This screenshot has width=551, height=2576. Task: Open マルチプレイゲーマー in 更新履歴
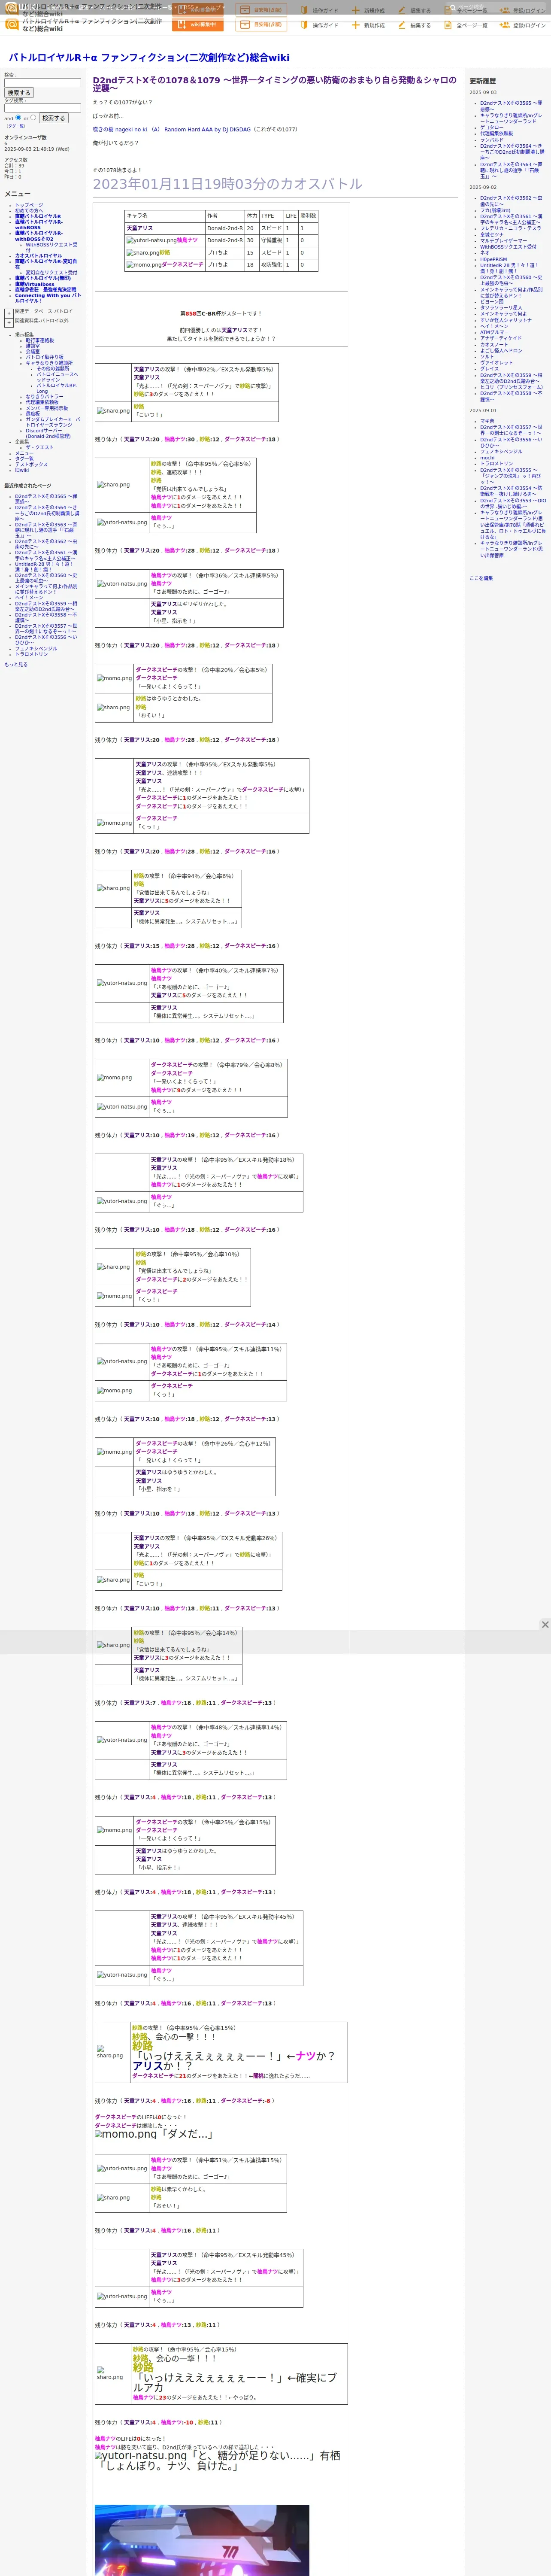[x=503, y=240]
